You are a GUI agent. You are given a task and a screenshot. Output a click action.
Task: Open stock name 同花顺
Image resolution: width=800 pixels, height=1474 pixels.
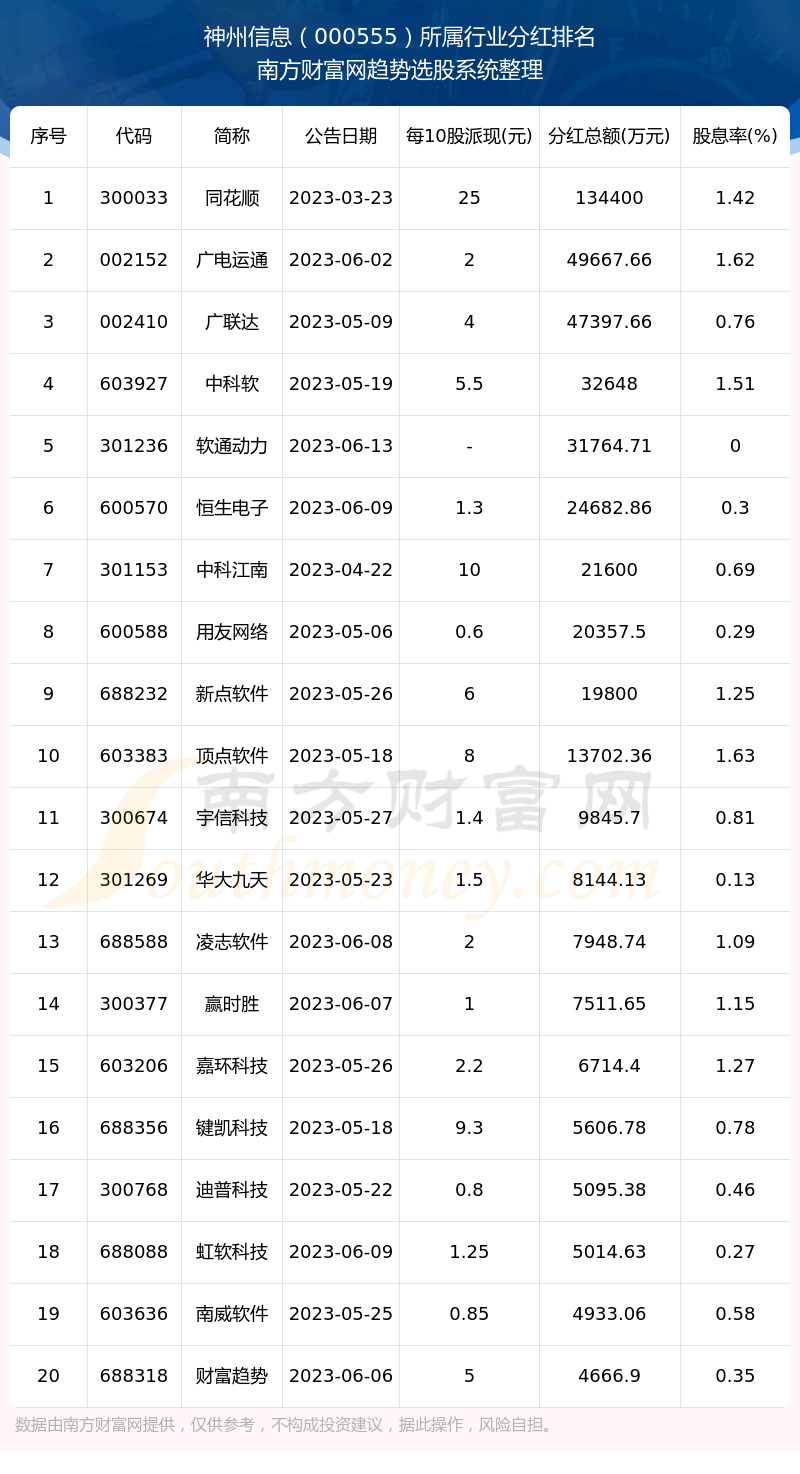tap(232, 198)
